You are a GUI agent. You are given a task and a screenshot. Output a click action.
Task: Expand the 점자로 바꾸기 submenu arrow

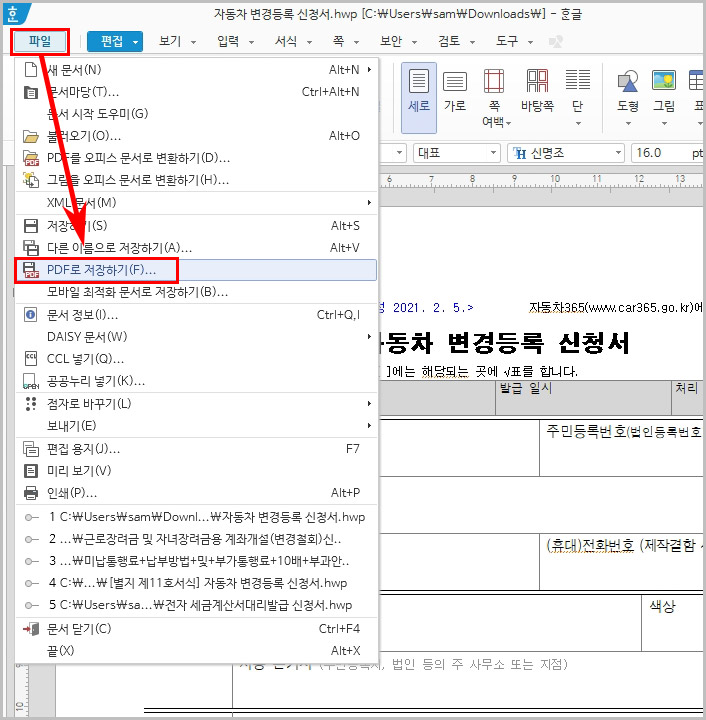pos(369,404)
